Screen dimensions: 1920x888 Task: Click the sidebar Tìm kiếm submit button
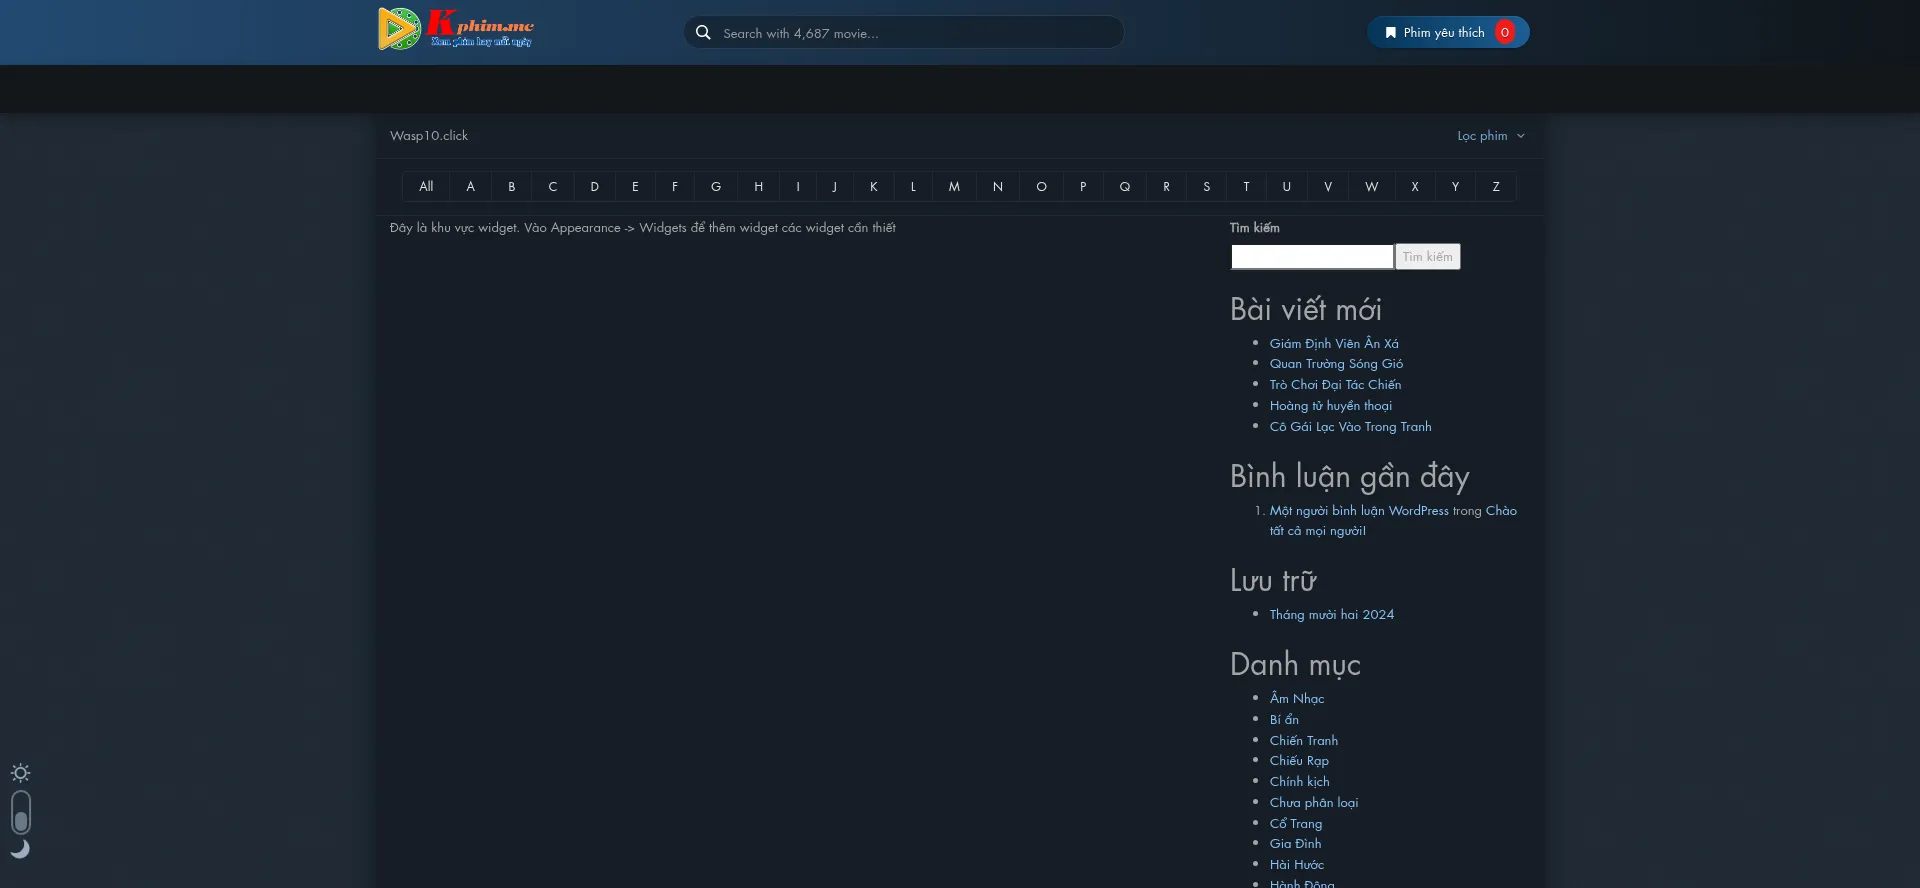click(x=1428, y=257)
